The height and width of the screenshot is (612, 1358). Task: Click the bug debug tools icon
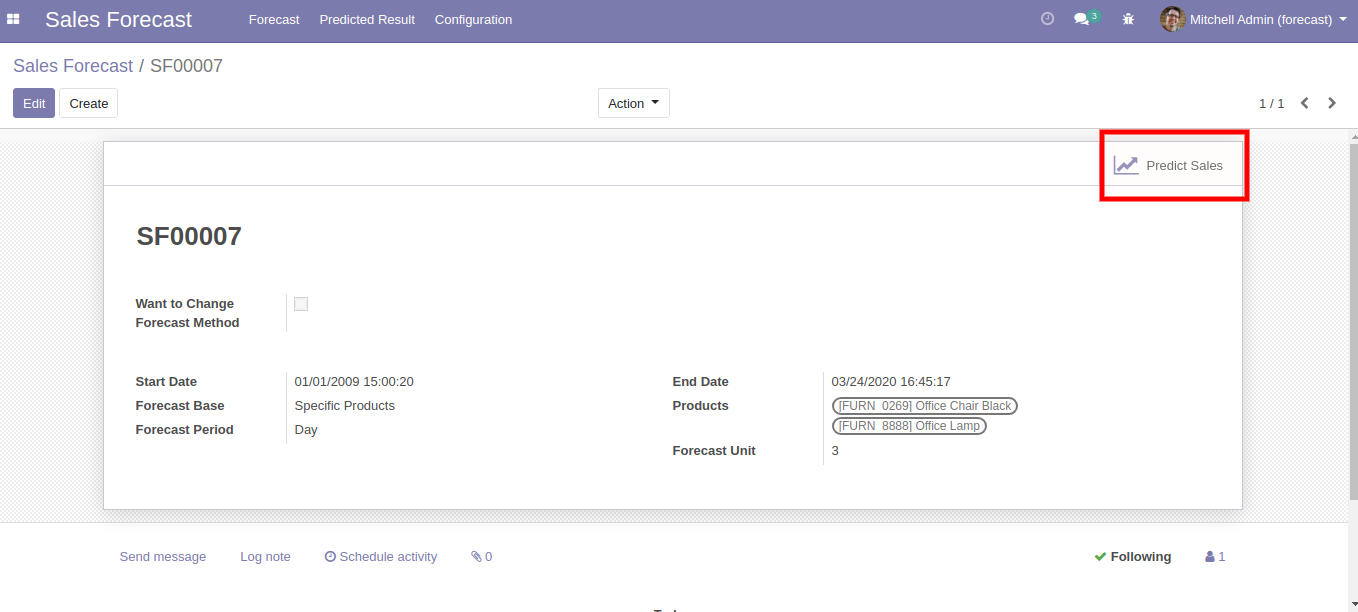pyautogui.click(x=1128, y=19)
